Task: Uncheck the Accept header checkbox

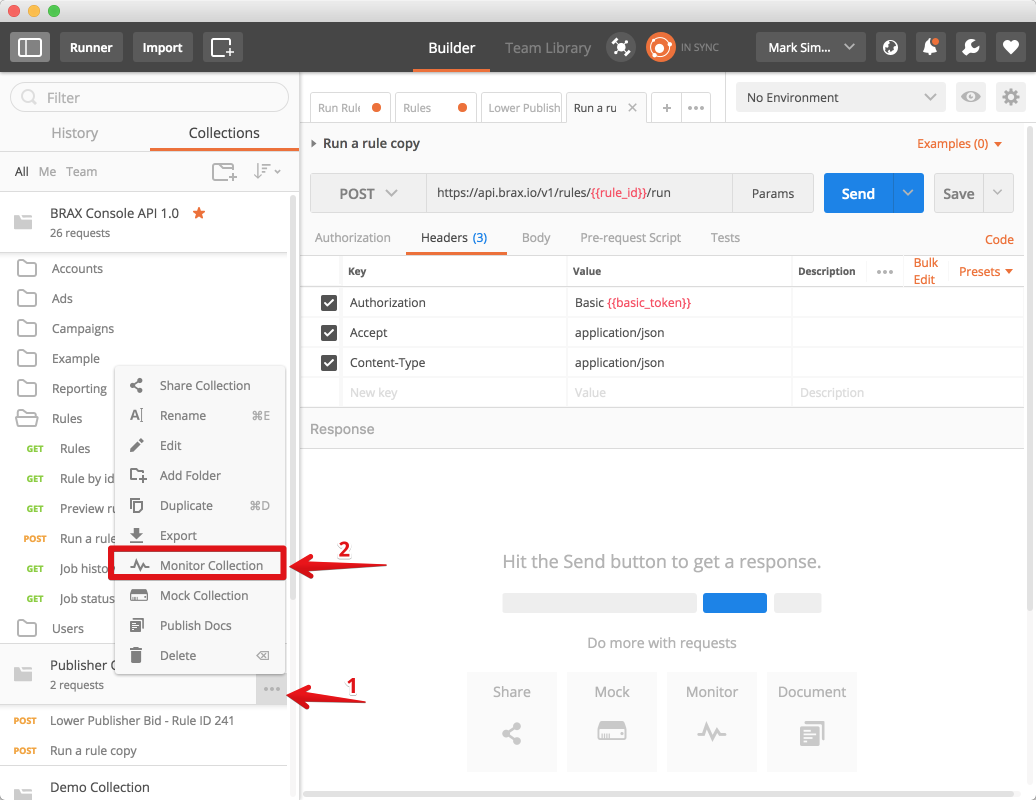Action: 329,333
